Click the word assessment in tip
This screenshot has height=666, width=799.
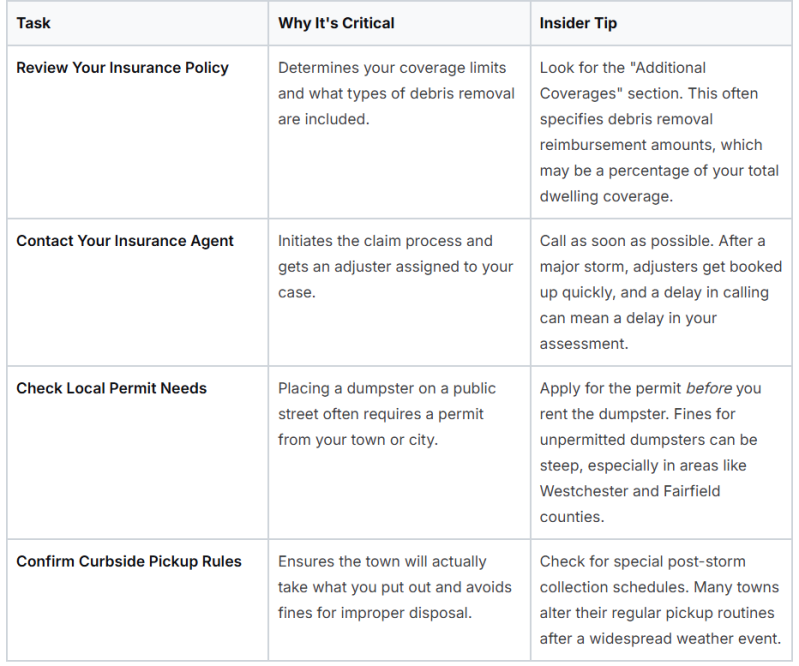pyautogui.click(x=584, y=344)
